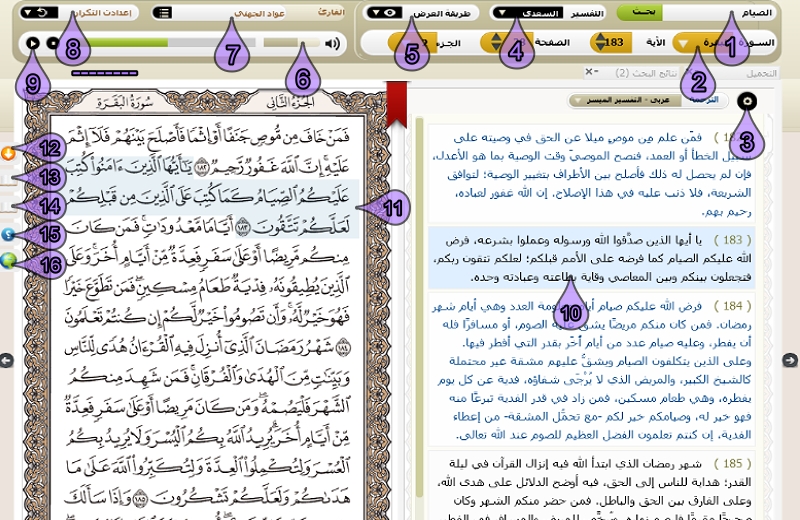Click the green globe icon on the left sidebar

coord(7,260)
